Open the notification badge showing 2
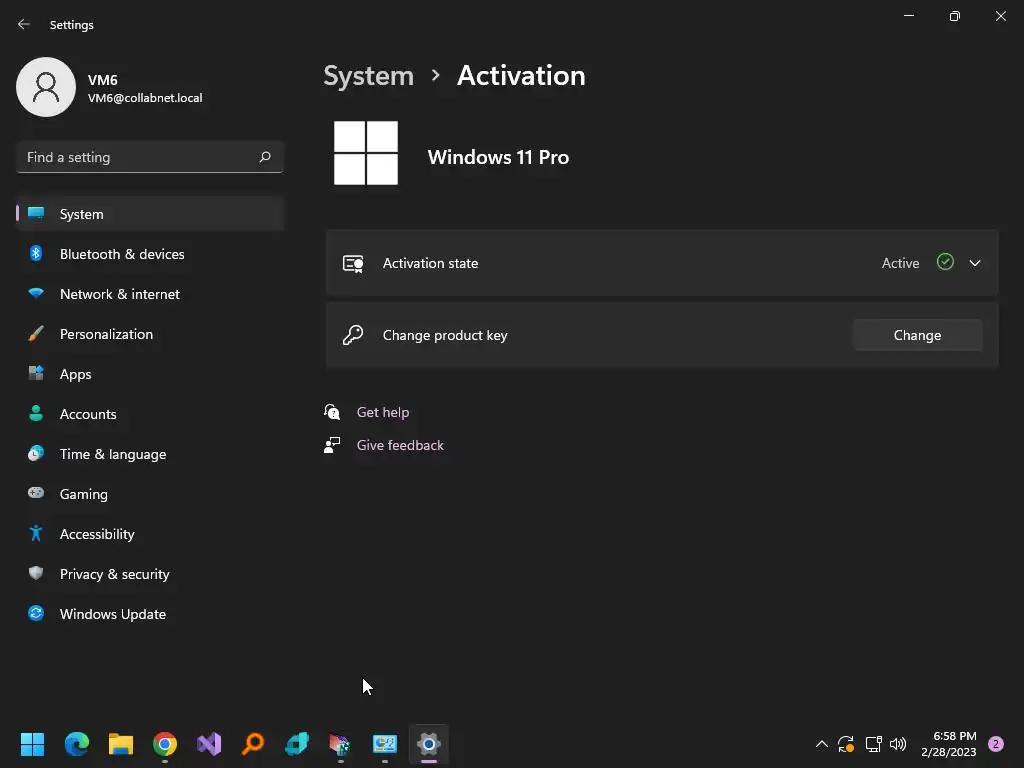The image size is (1024, 768). [x=996, y=744]
